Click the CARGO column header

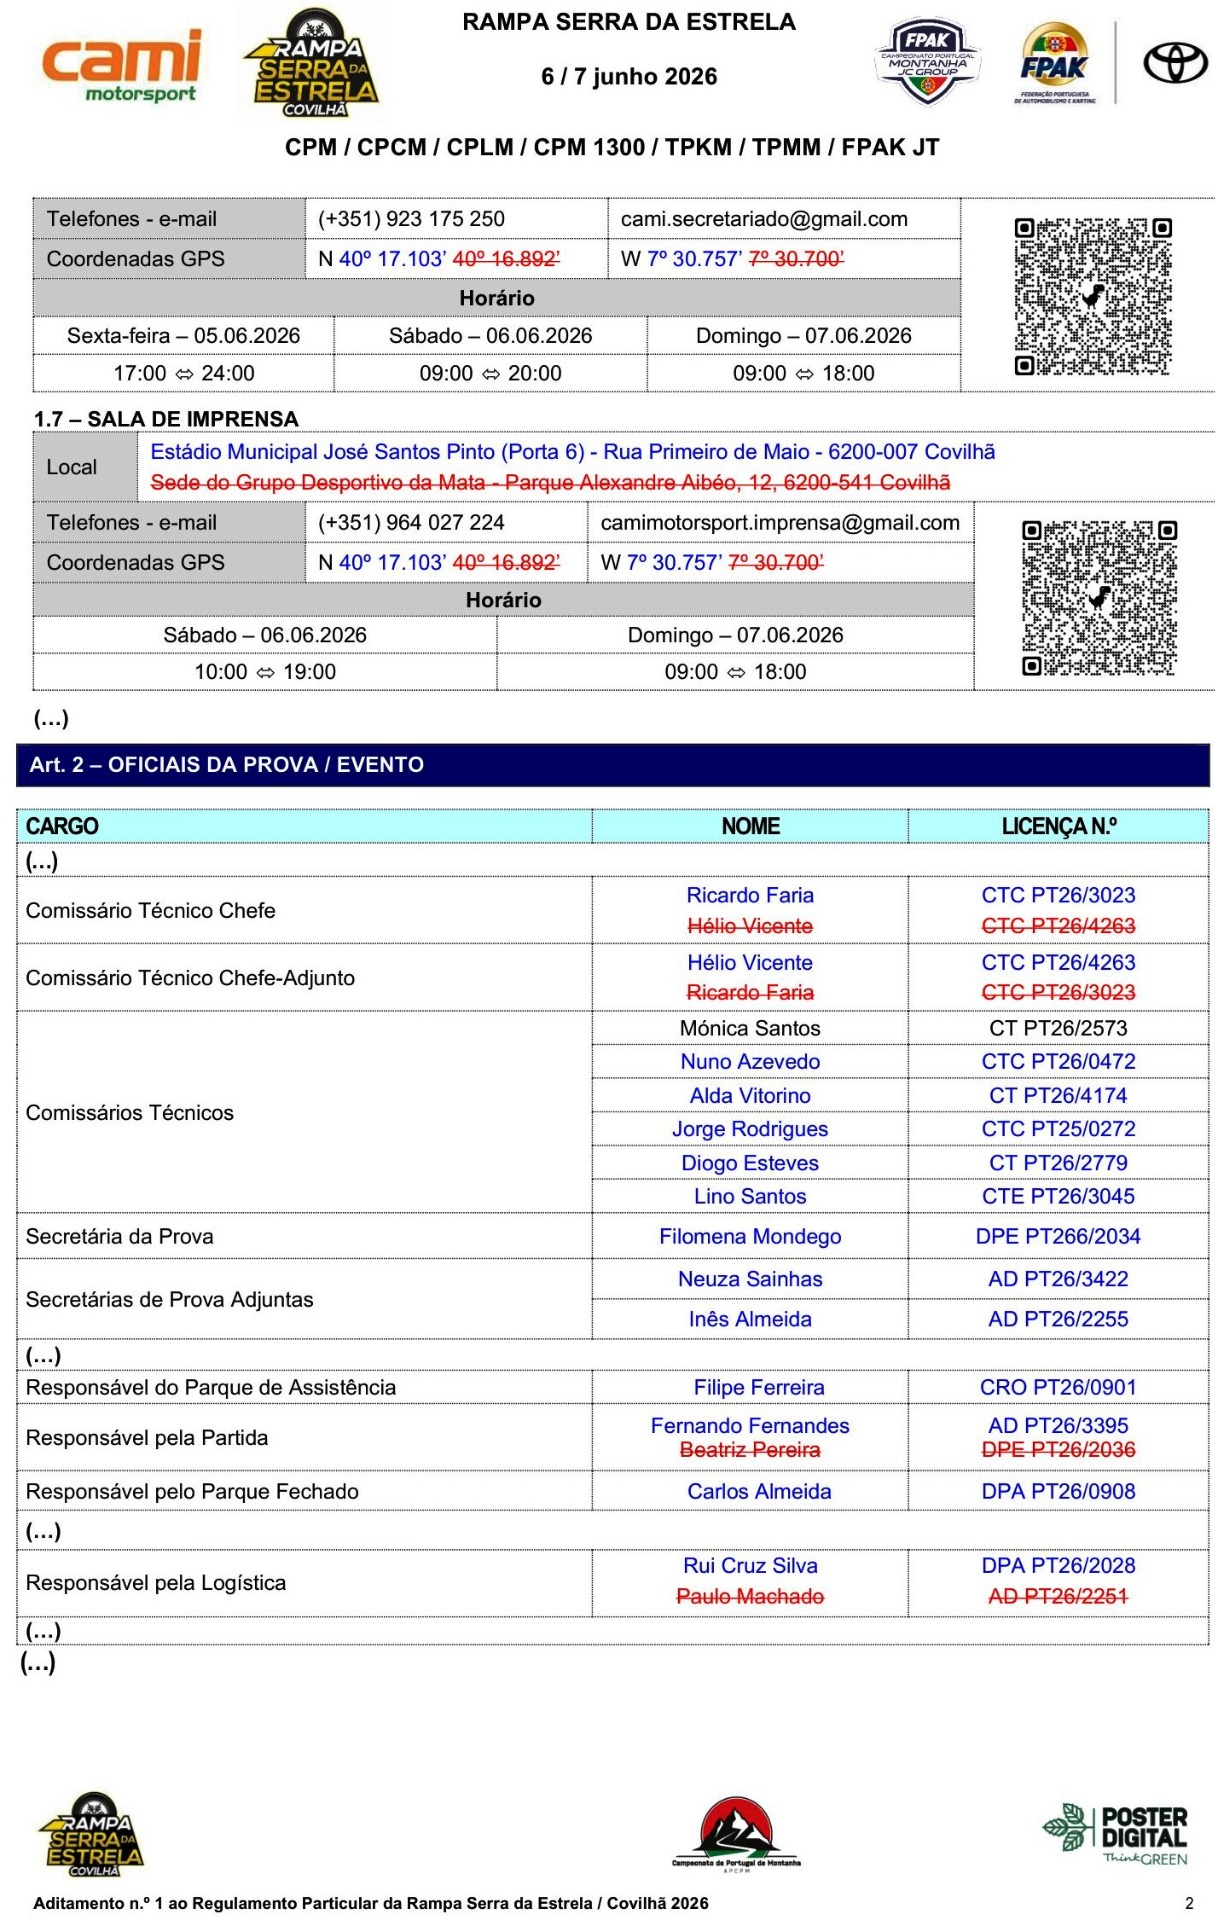click(62, 826)
